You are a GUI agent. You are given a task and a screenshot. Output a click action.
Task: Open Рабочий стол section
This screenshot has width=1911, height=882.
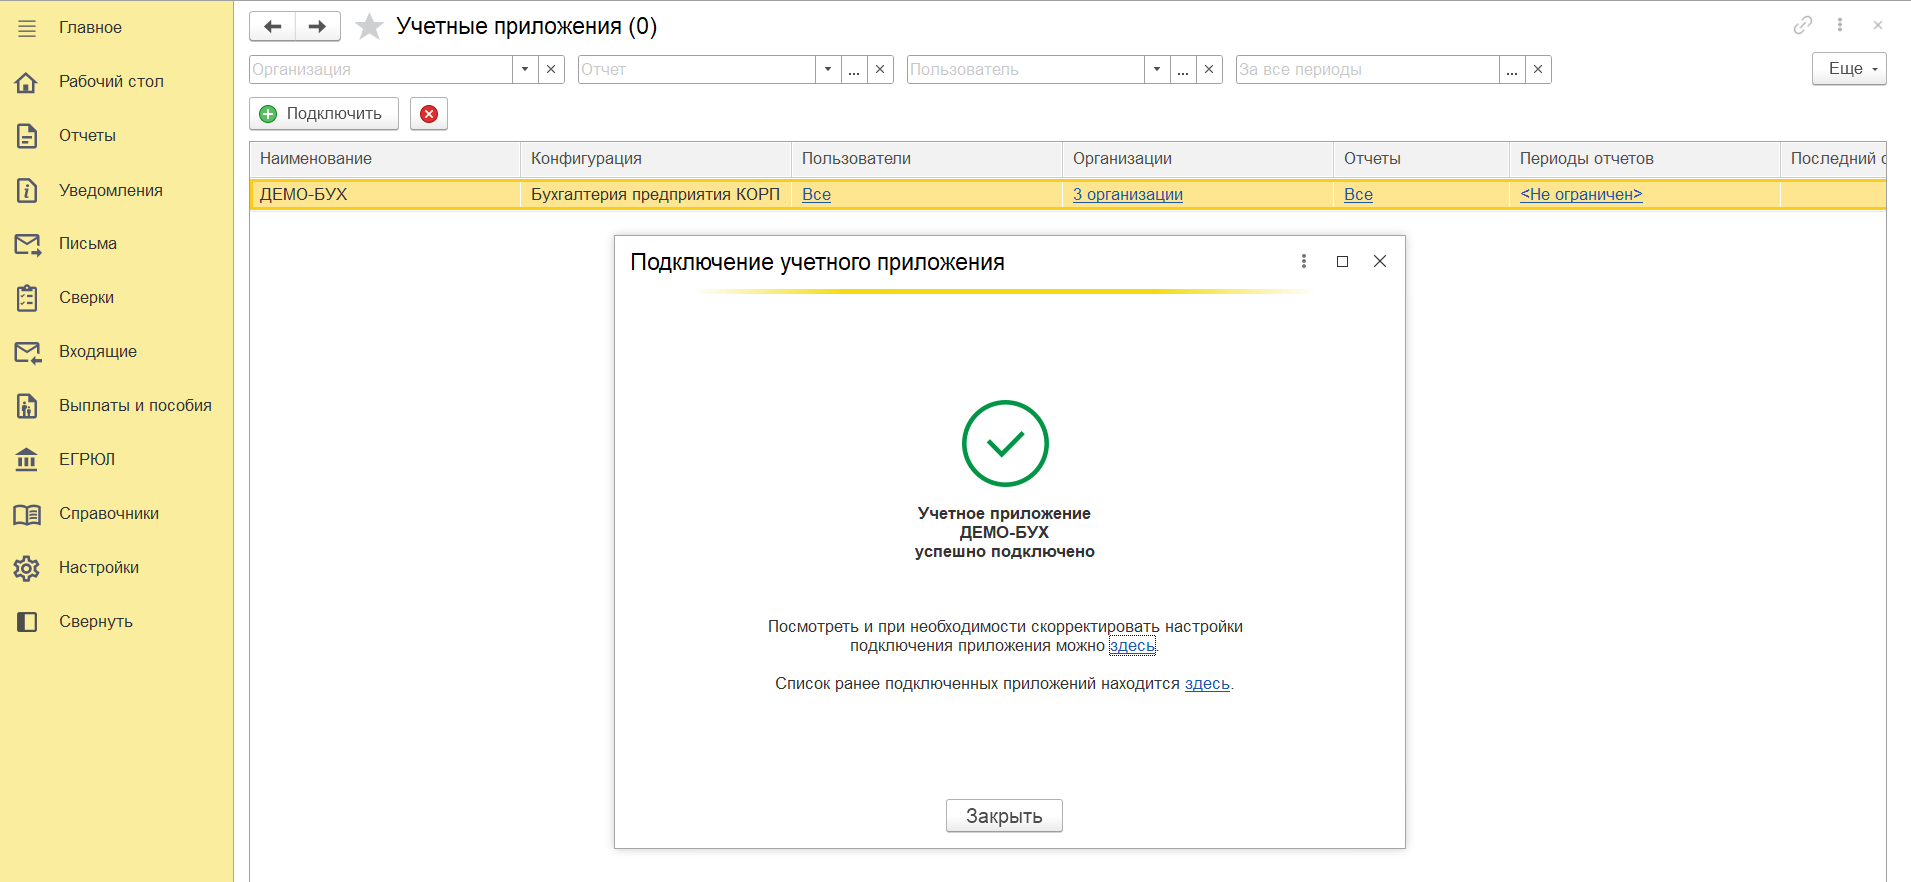111,82
